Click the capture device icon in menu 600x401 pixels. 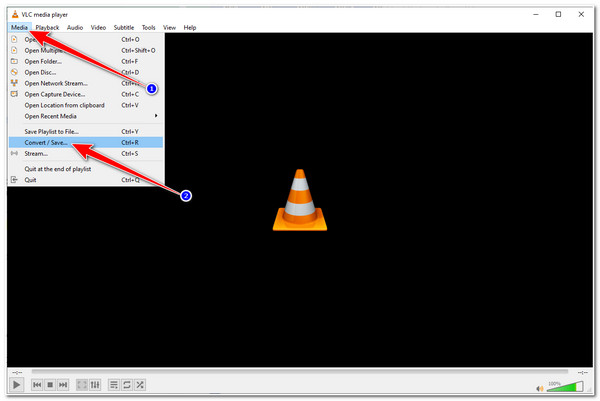[14, 94]
